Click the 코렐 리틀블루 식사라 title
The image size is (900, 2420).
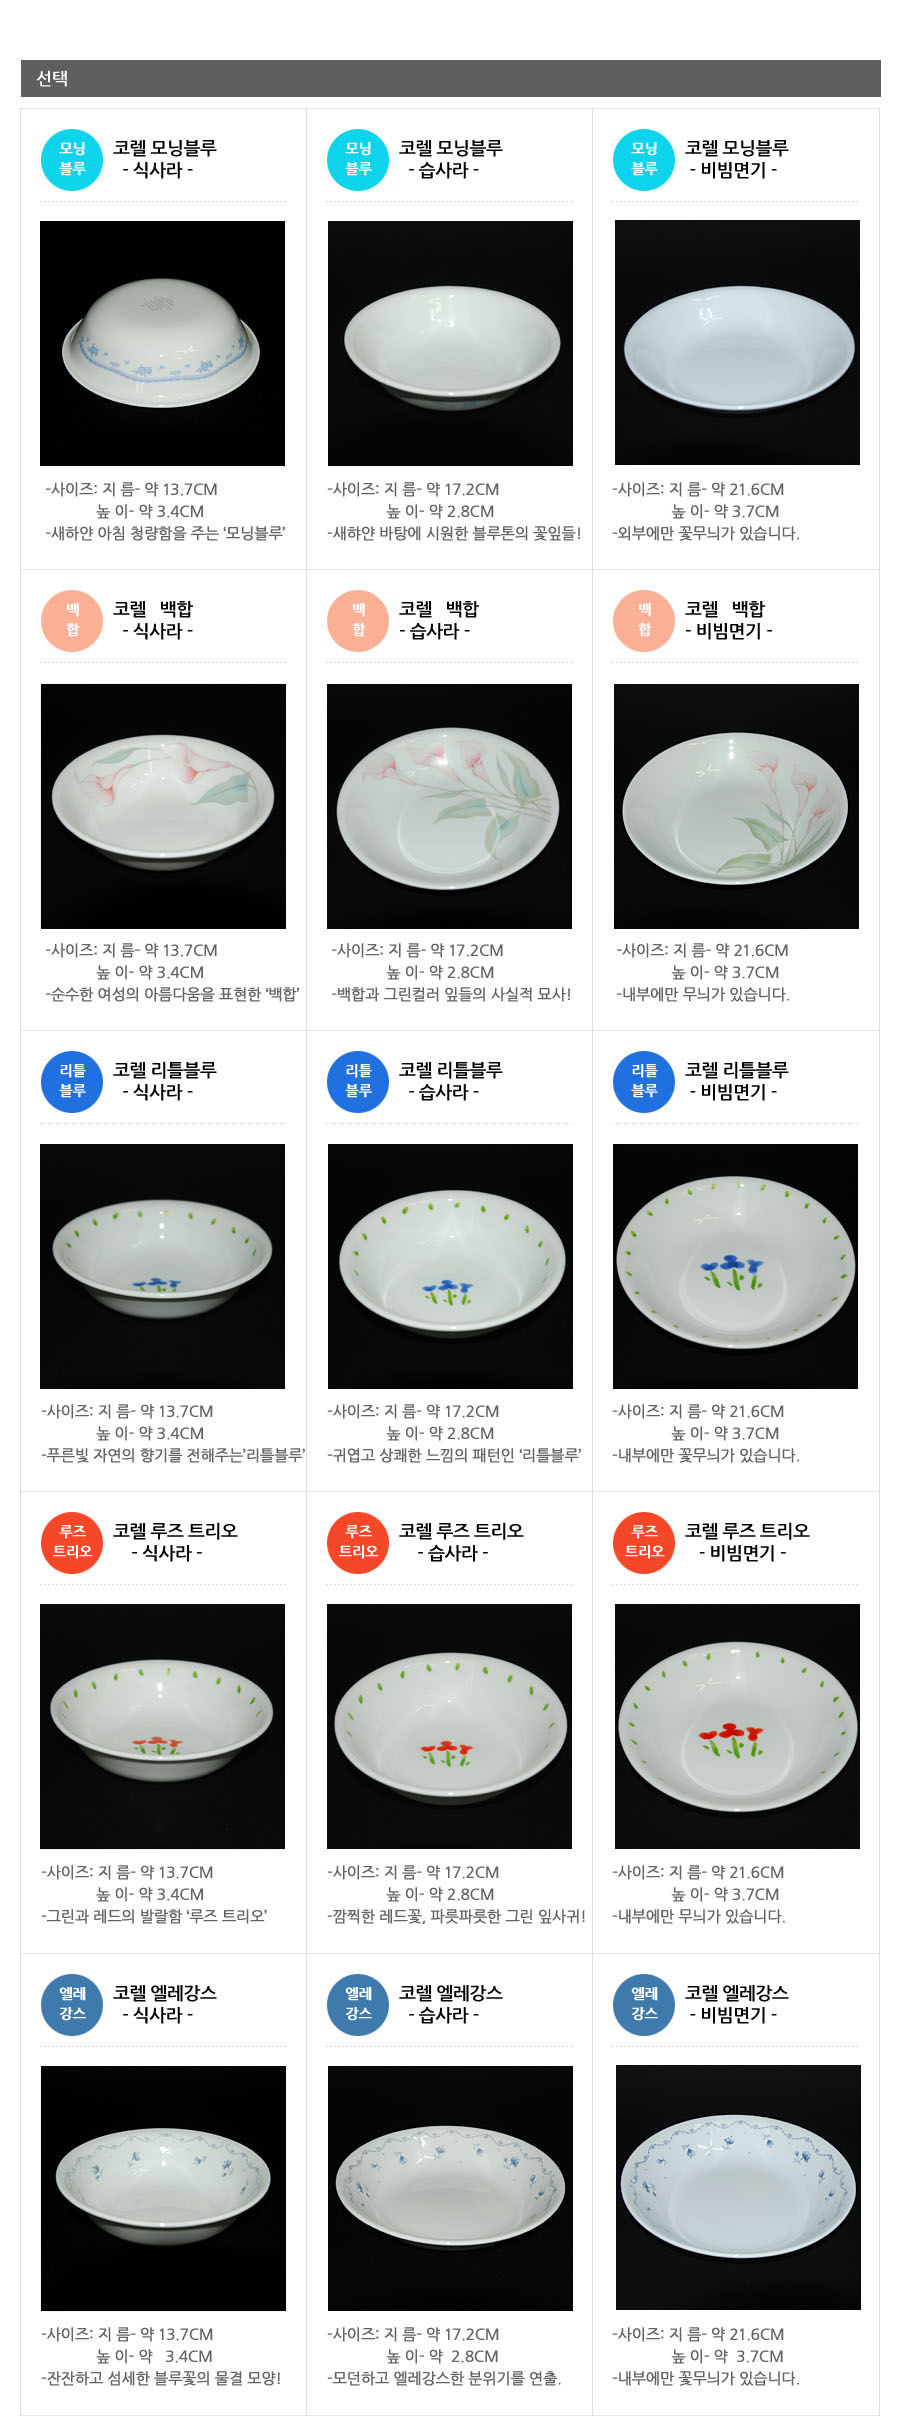[x=164, y=1081]
